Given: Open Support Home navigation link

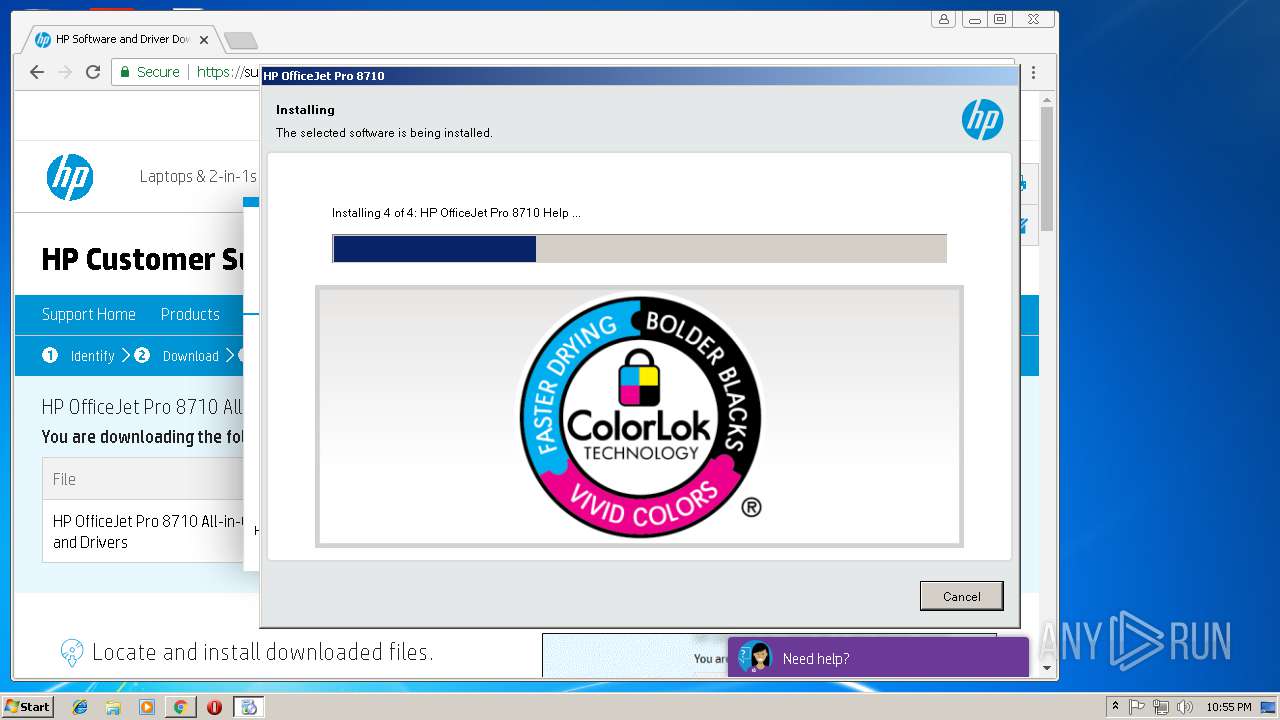Looking at the screenshot, I should pyautogui.click(x=88, y=314).
